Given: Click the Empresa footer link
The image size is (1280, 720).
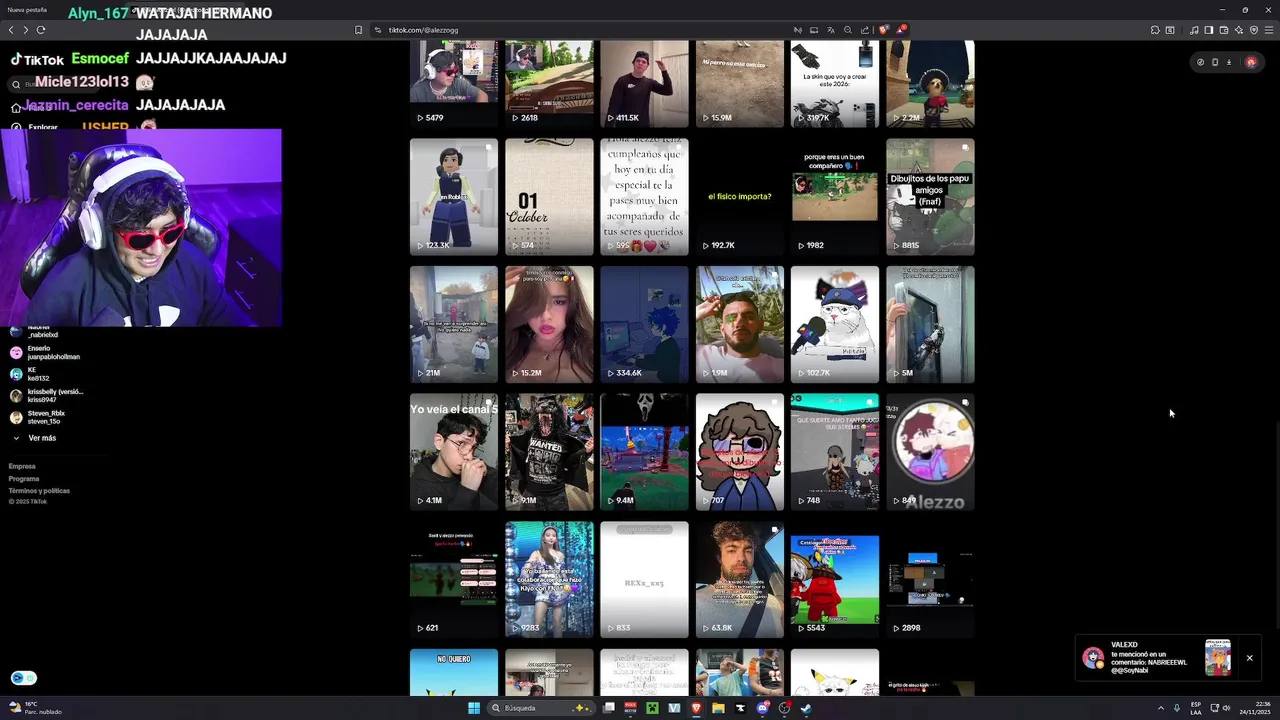Looking at the screenshot, I should click(22, 466).
